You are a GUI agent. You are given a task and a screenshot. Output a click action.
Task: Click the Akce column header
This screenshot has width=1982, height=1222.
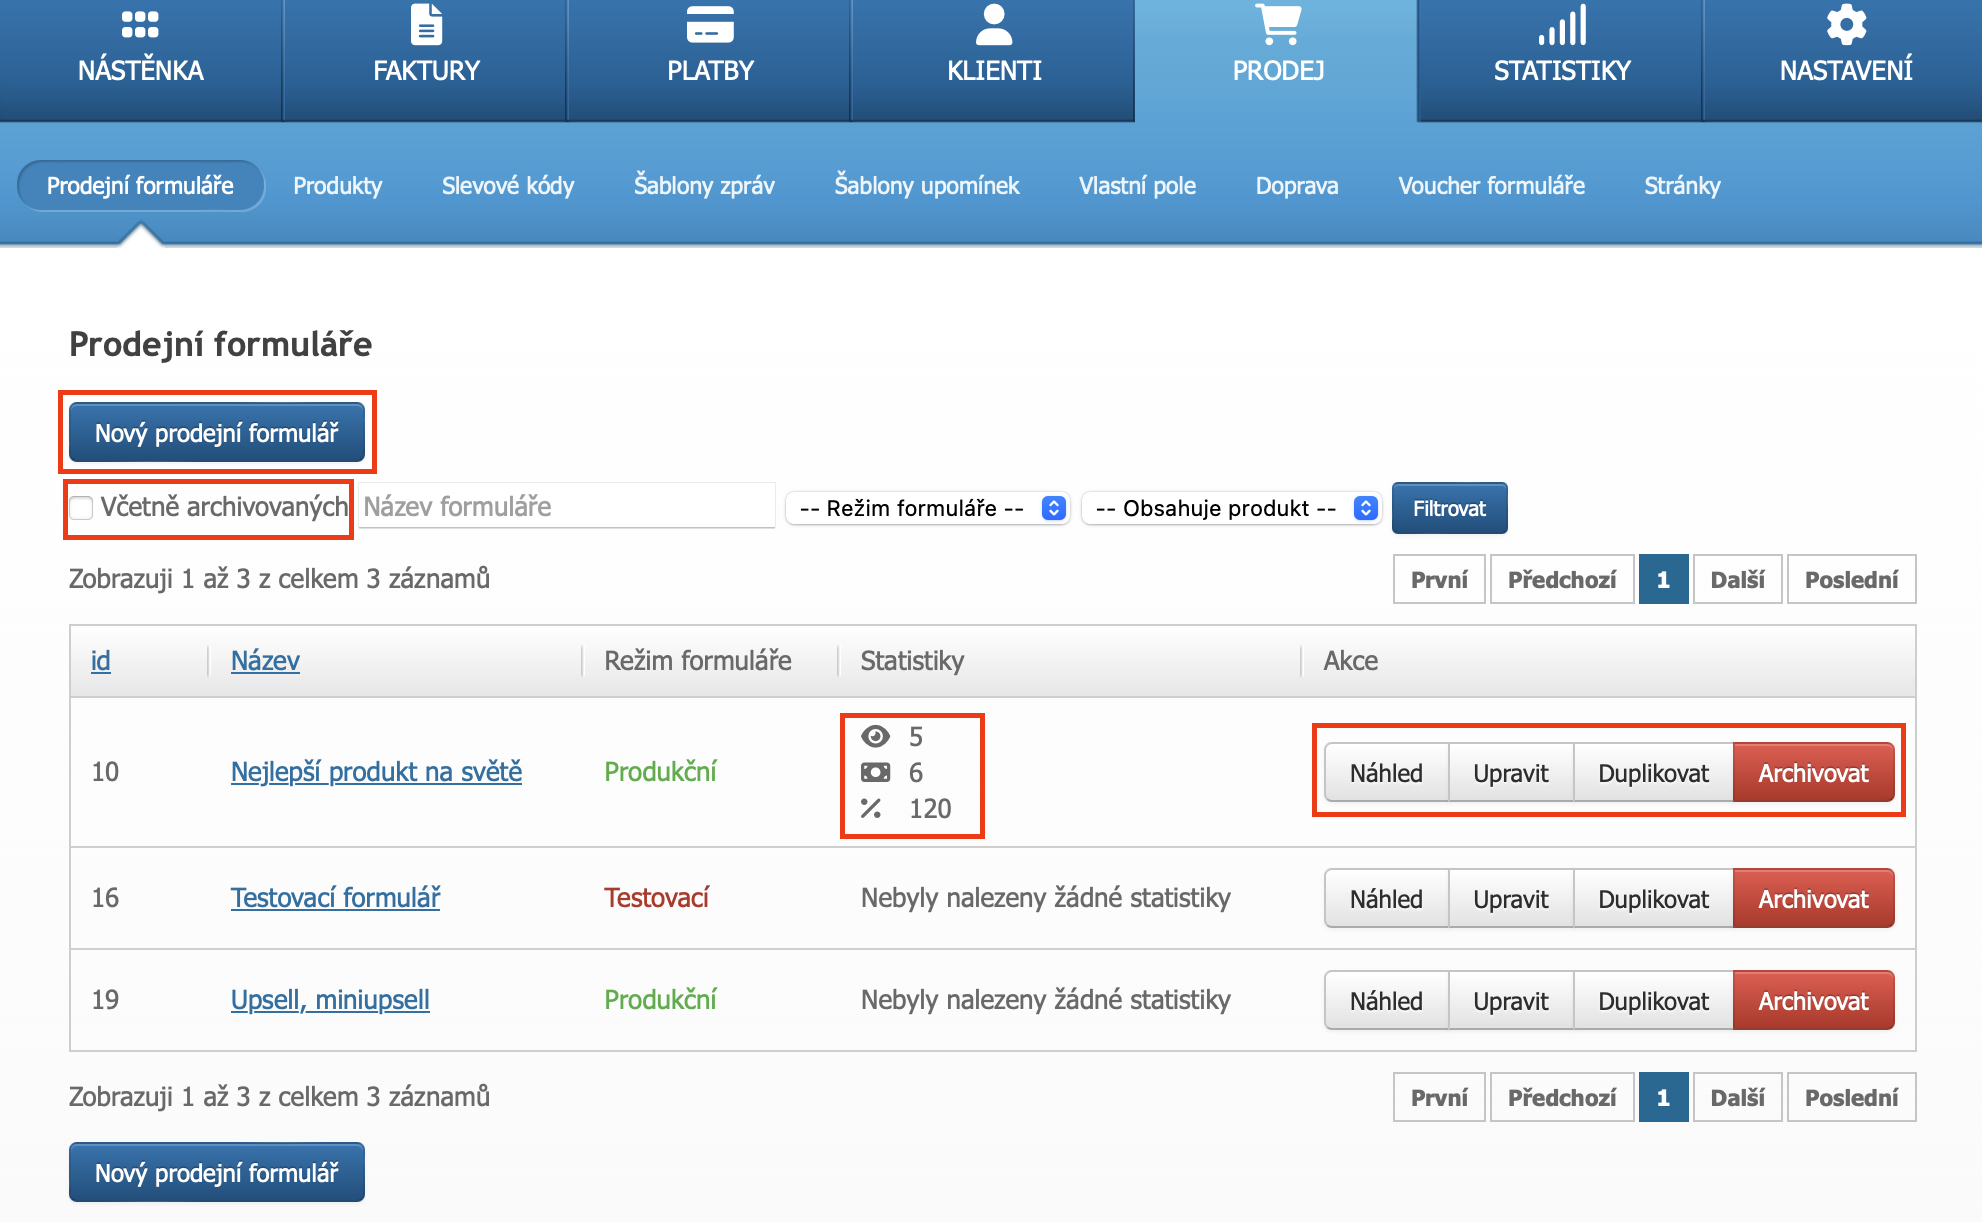(x=1351, y=661)
